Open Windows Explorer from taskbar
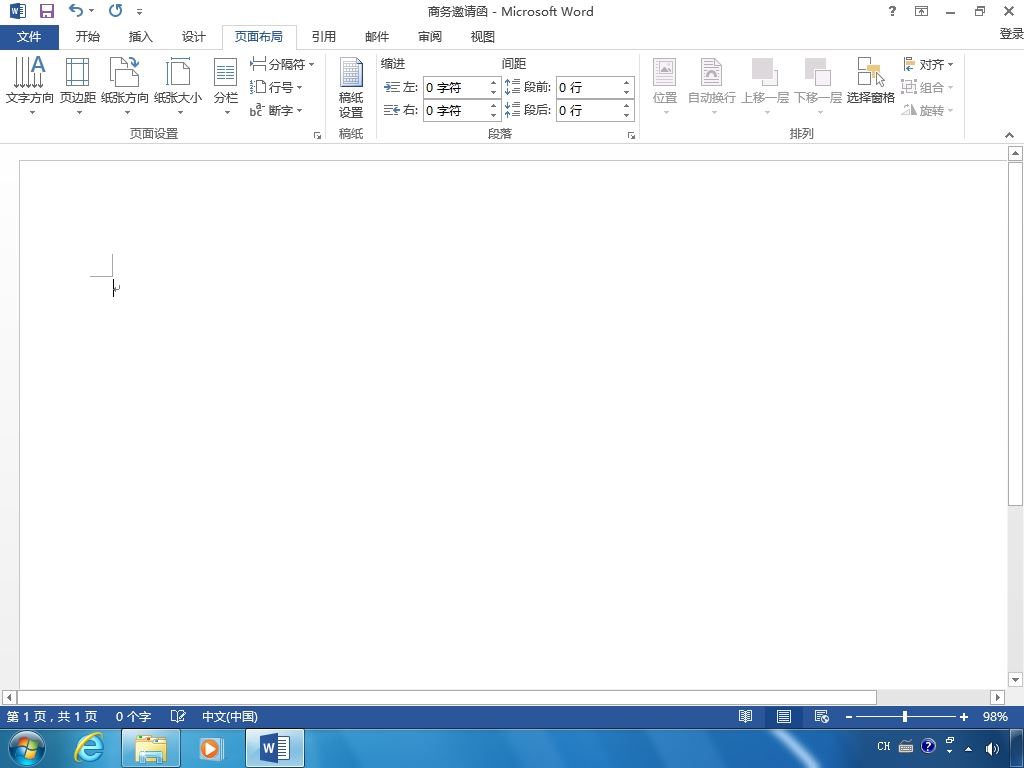 point(151,748)
